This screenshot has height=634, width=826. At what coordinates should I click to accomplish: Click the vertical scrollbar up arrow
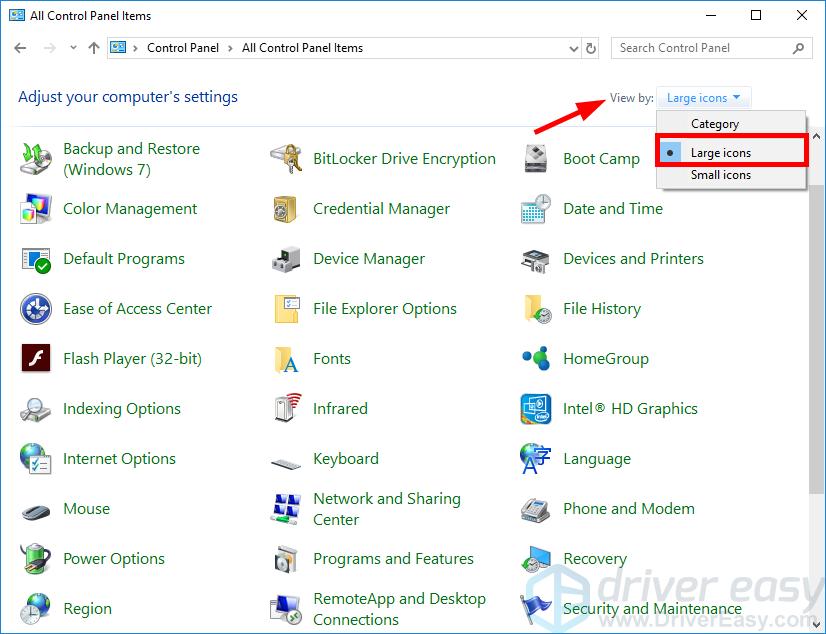tap(817, 136)
